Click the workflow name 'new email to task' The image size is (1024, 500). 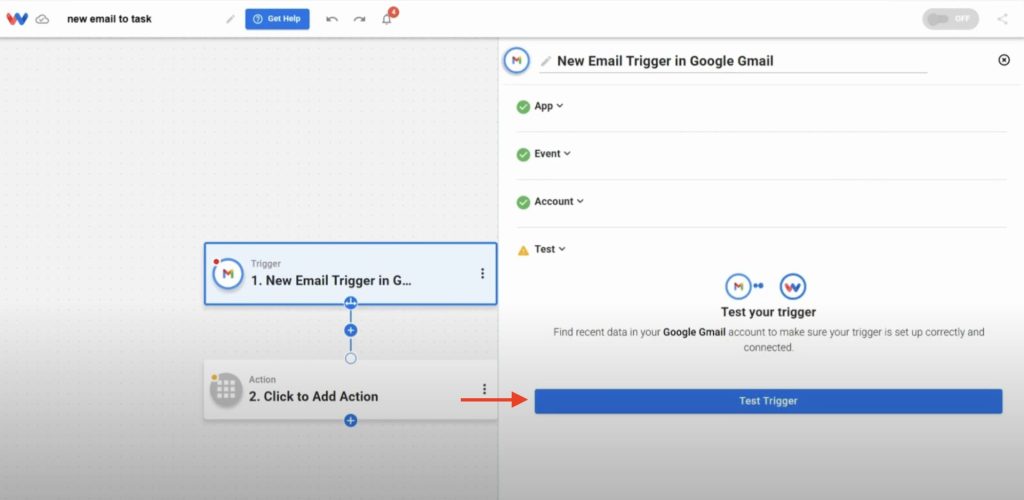click(x=109, y=19)
